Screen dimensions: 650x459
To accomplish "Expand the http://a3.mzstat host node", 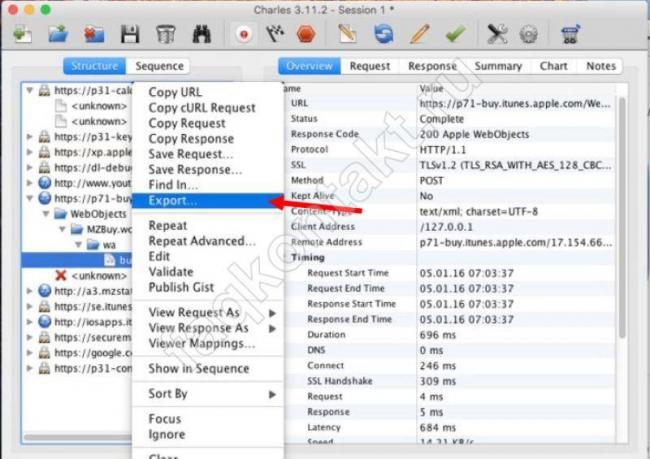I will pos(29,291).
